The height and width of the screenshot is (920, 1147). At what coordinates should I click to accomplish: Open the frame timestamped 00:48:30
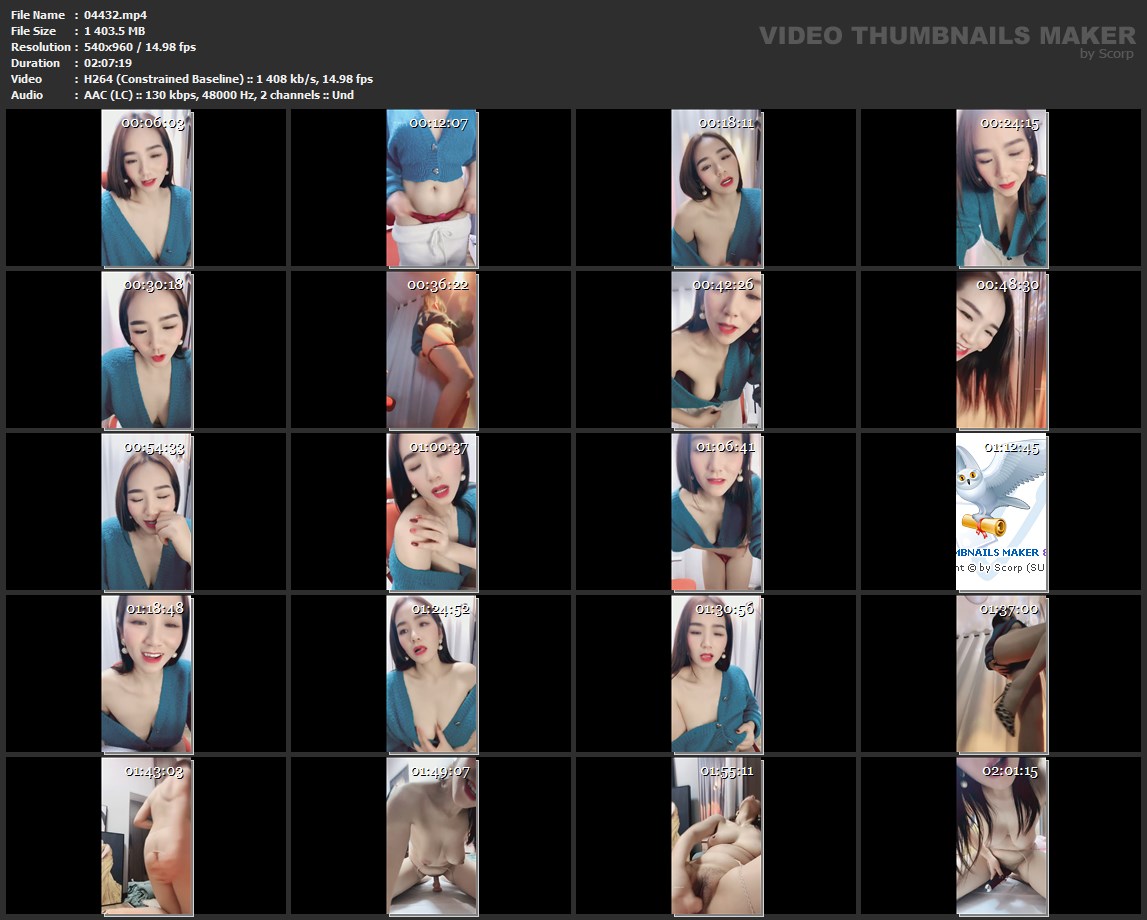[1001, 350]
